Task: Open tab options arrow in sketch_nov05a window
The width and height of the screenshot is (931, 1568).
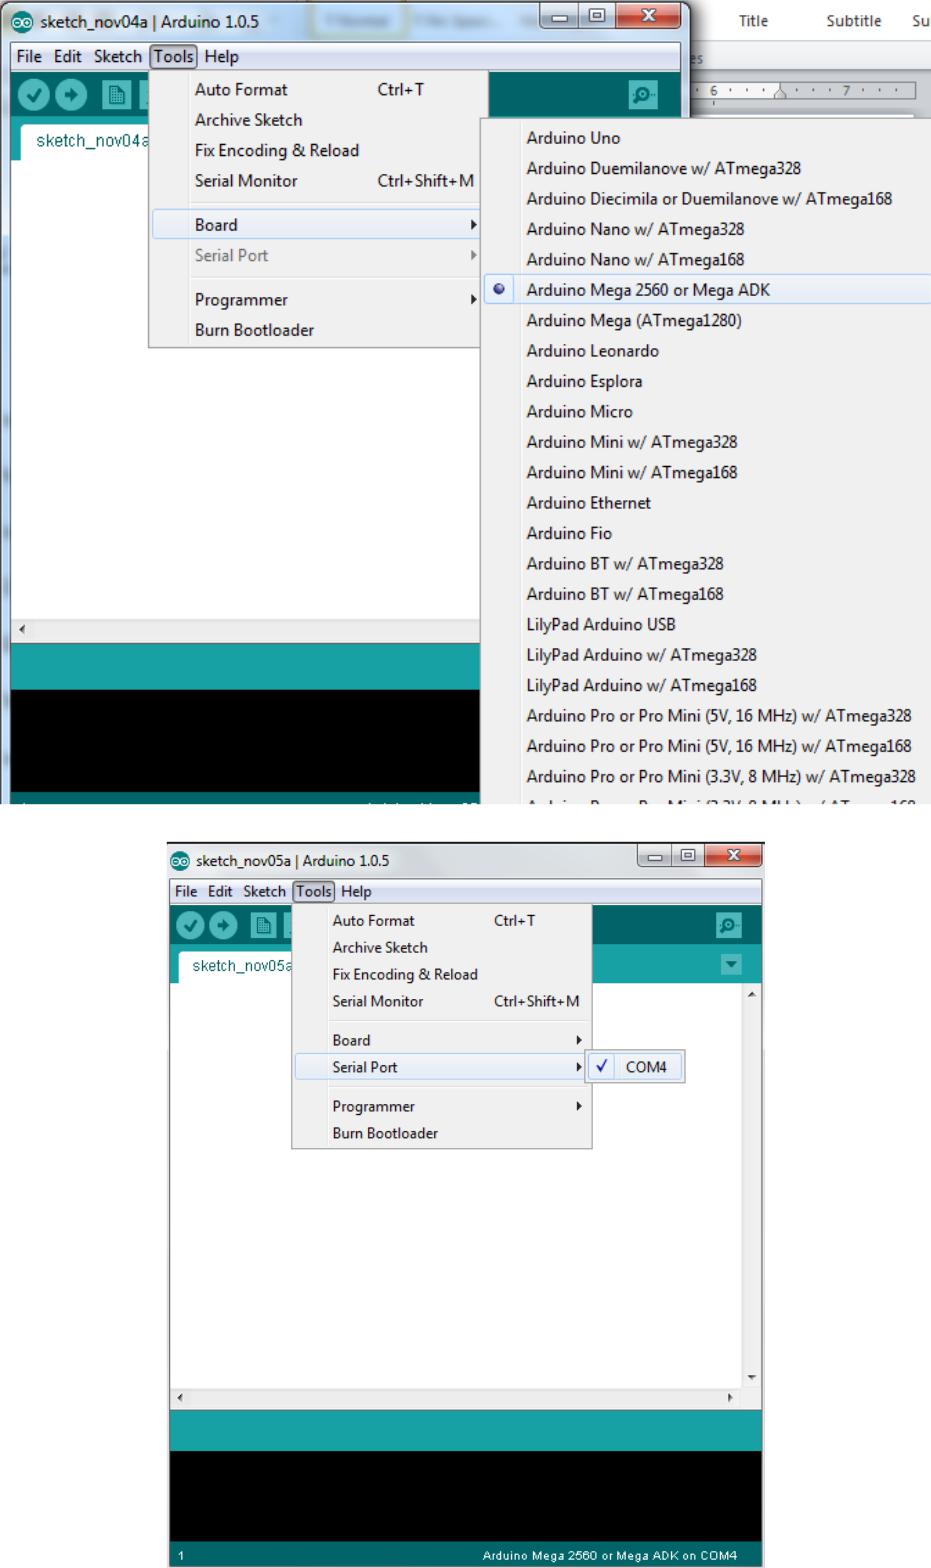Action: tap(731, 965)
